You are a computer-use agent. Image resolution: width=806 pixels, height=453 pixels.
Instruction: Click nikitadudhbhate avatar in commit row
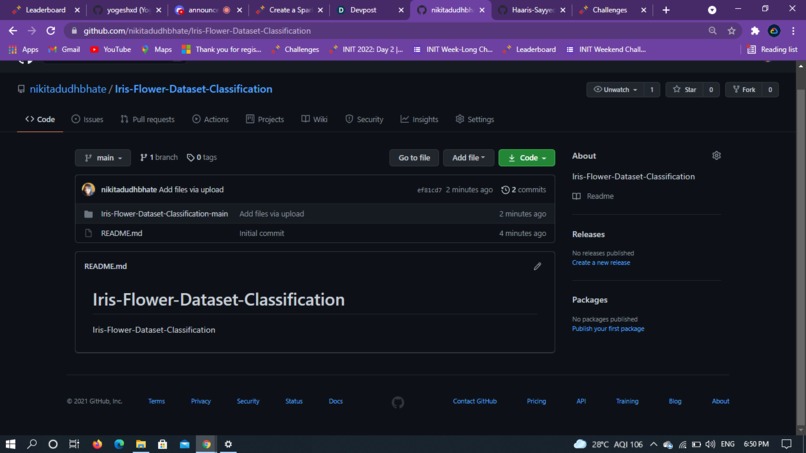pyautogui.click(x=88, y=189)
